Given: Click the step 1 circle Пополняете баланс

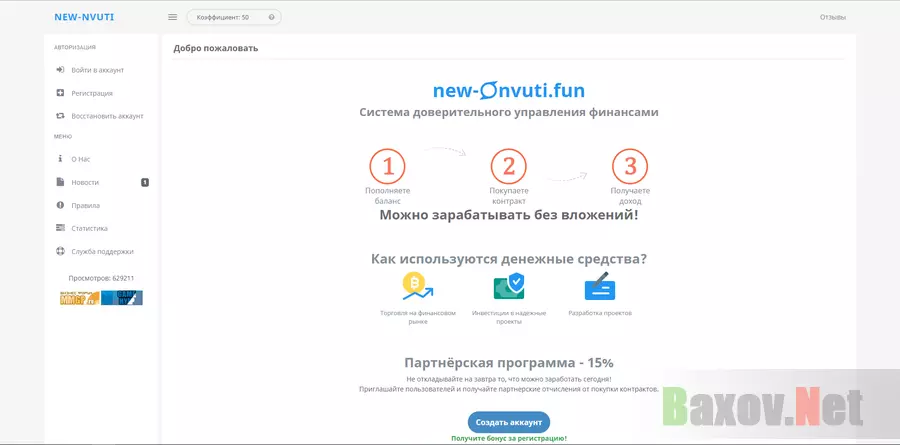Looking at the screenshot, I should point(387,167).
